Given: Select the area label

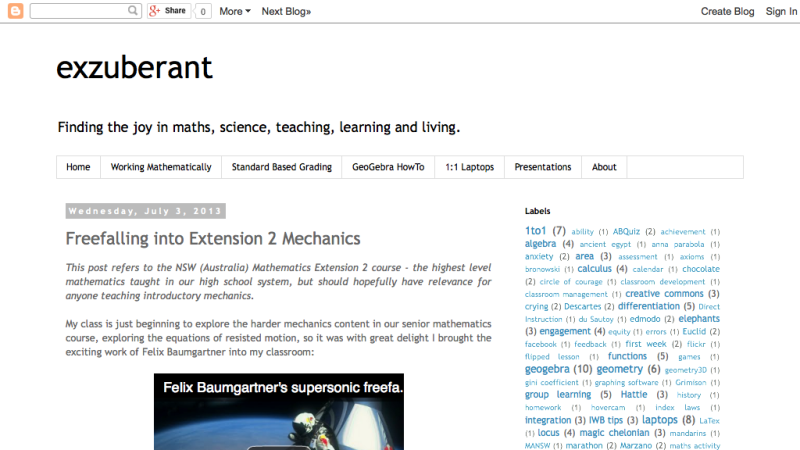Looking at the screenshot, I should [x=584, y=256].
